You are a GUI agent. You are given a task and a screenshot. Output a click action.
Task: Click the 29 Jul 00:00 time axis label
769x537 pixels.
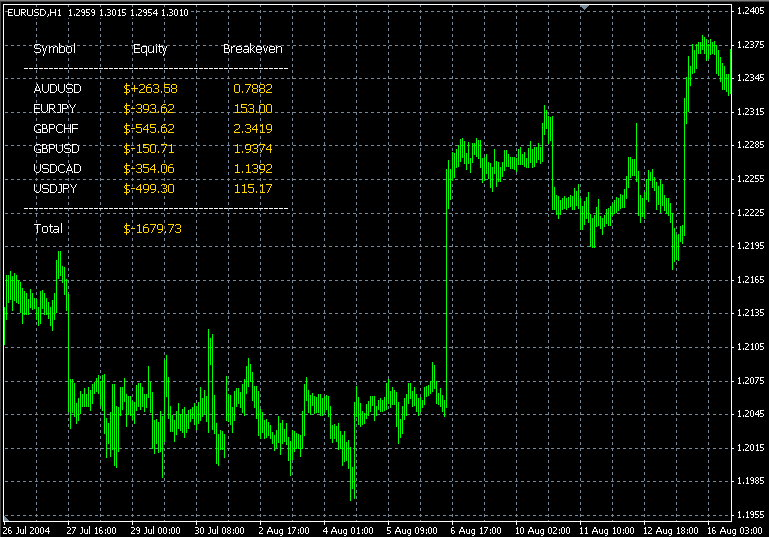pos(155,531)
